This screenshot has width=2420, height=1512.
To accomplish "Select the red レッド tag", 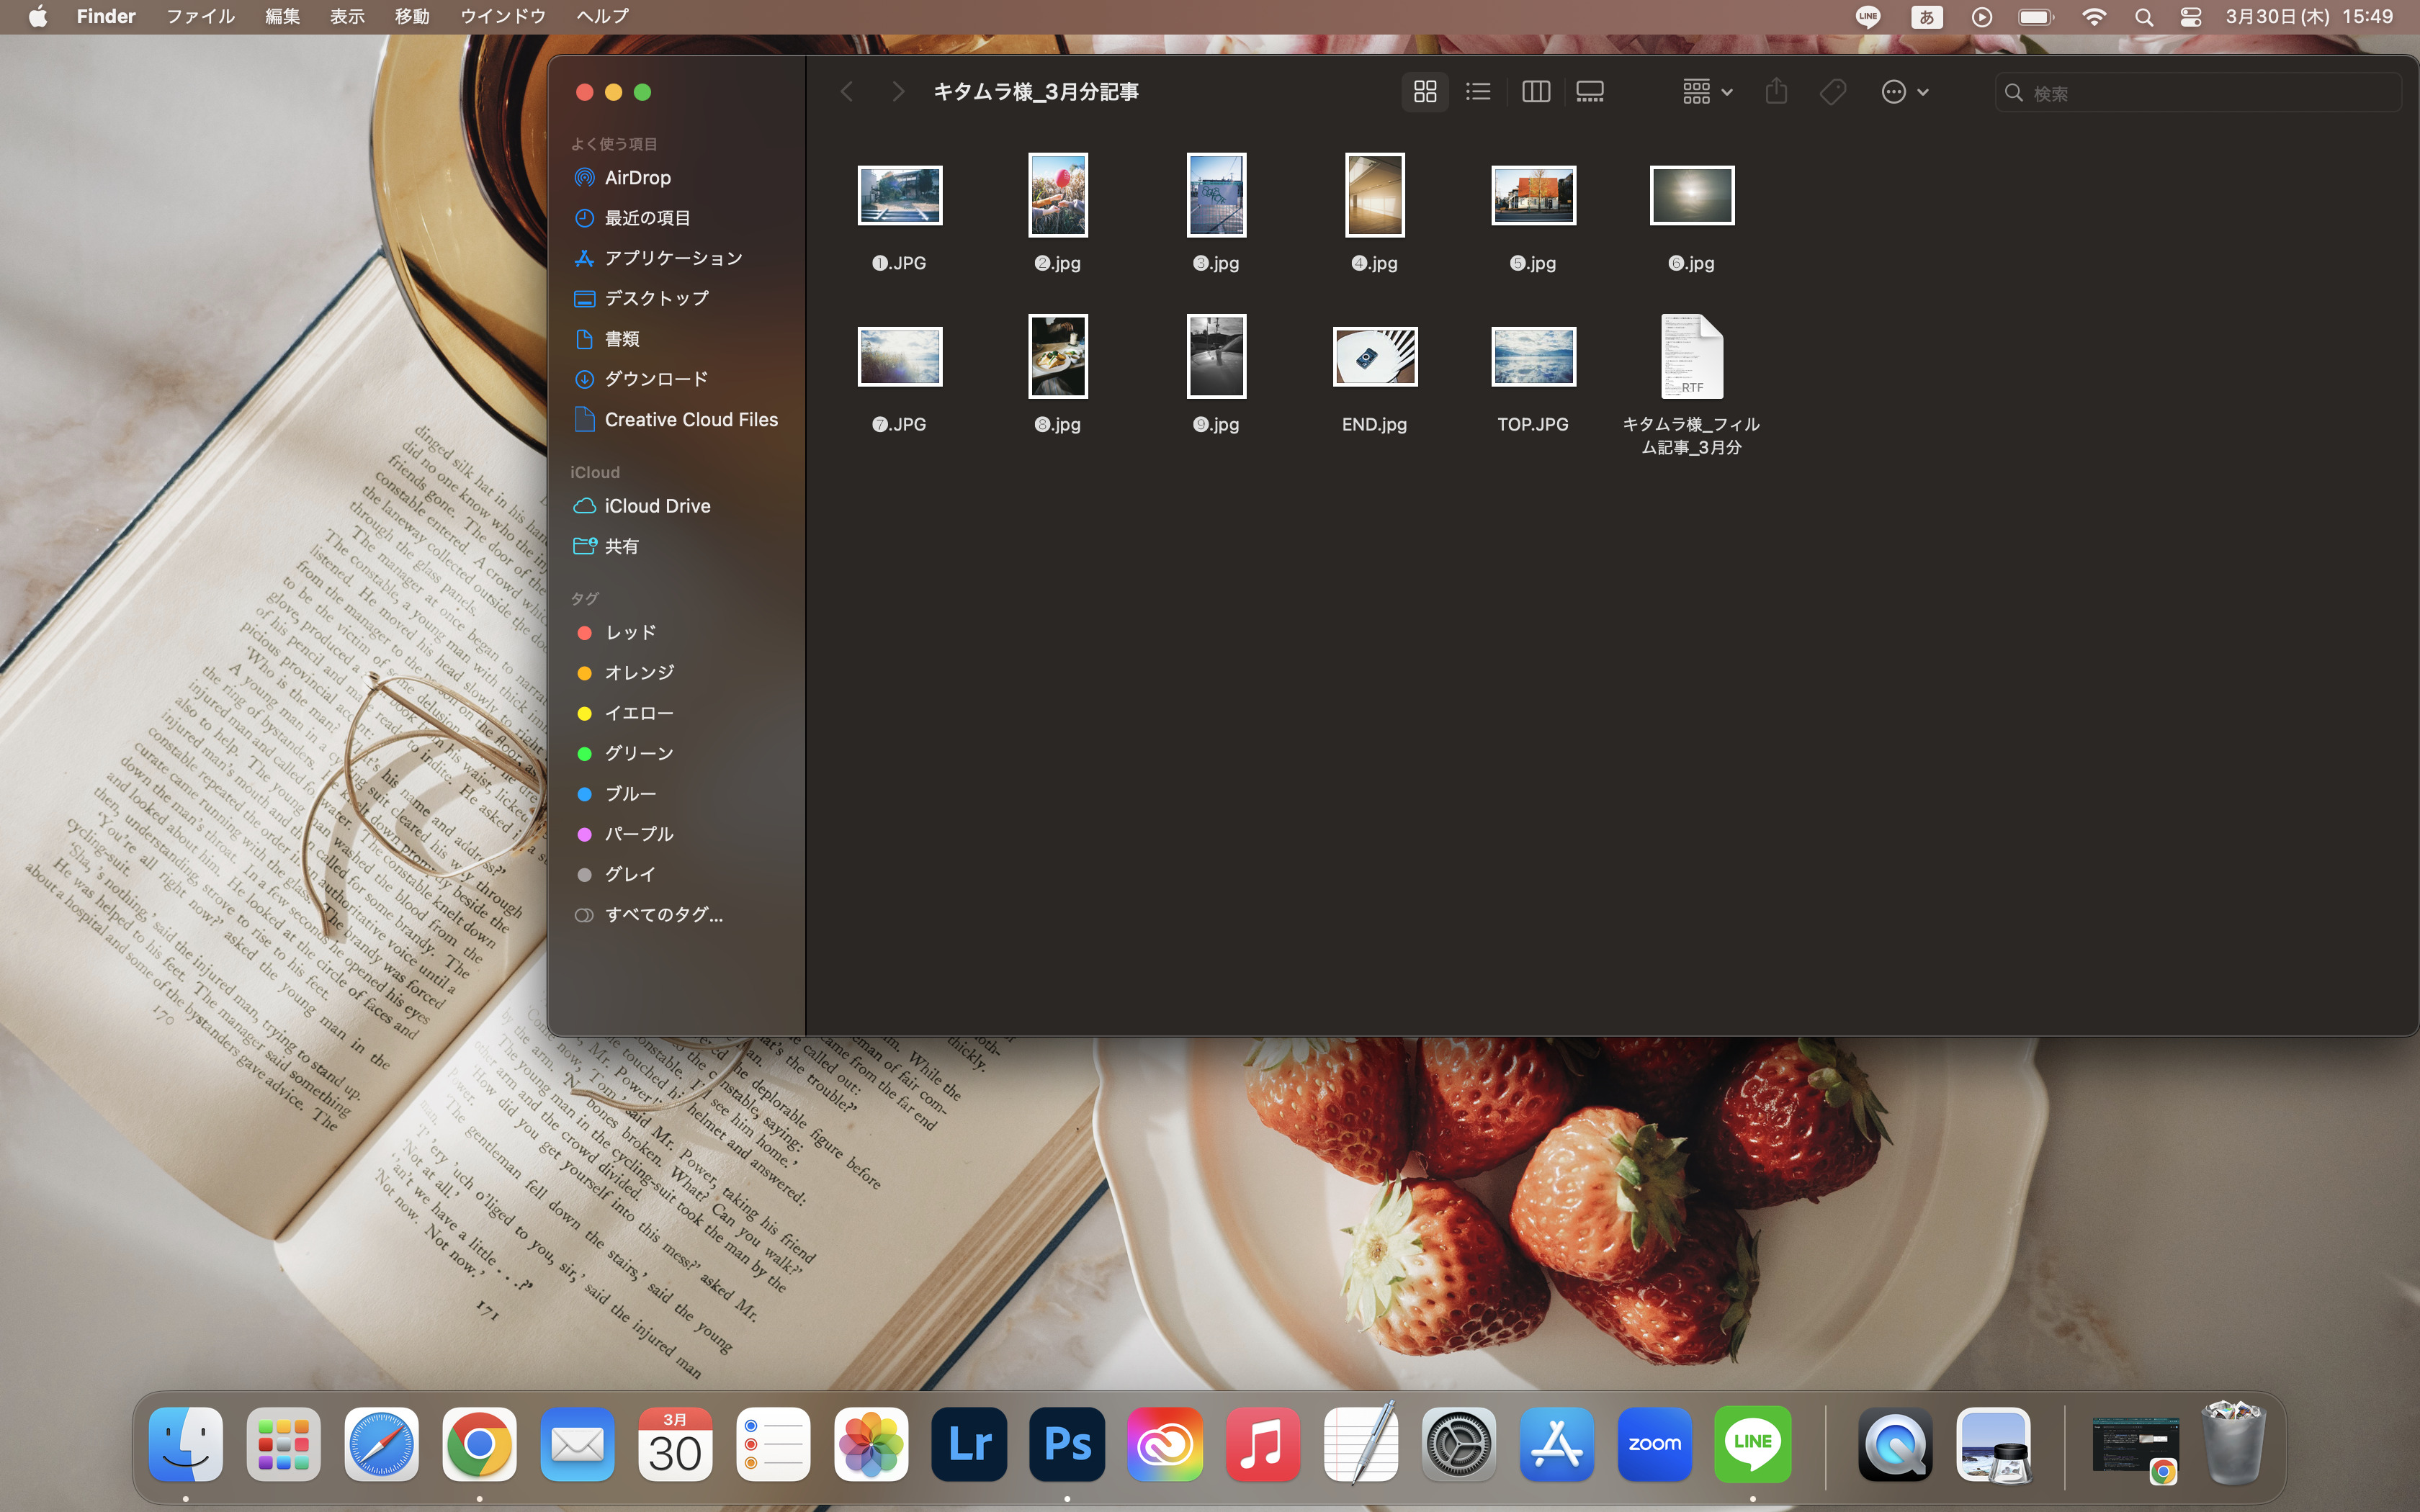I will pos(630,633).
